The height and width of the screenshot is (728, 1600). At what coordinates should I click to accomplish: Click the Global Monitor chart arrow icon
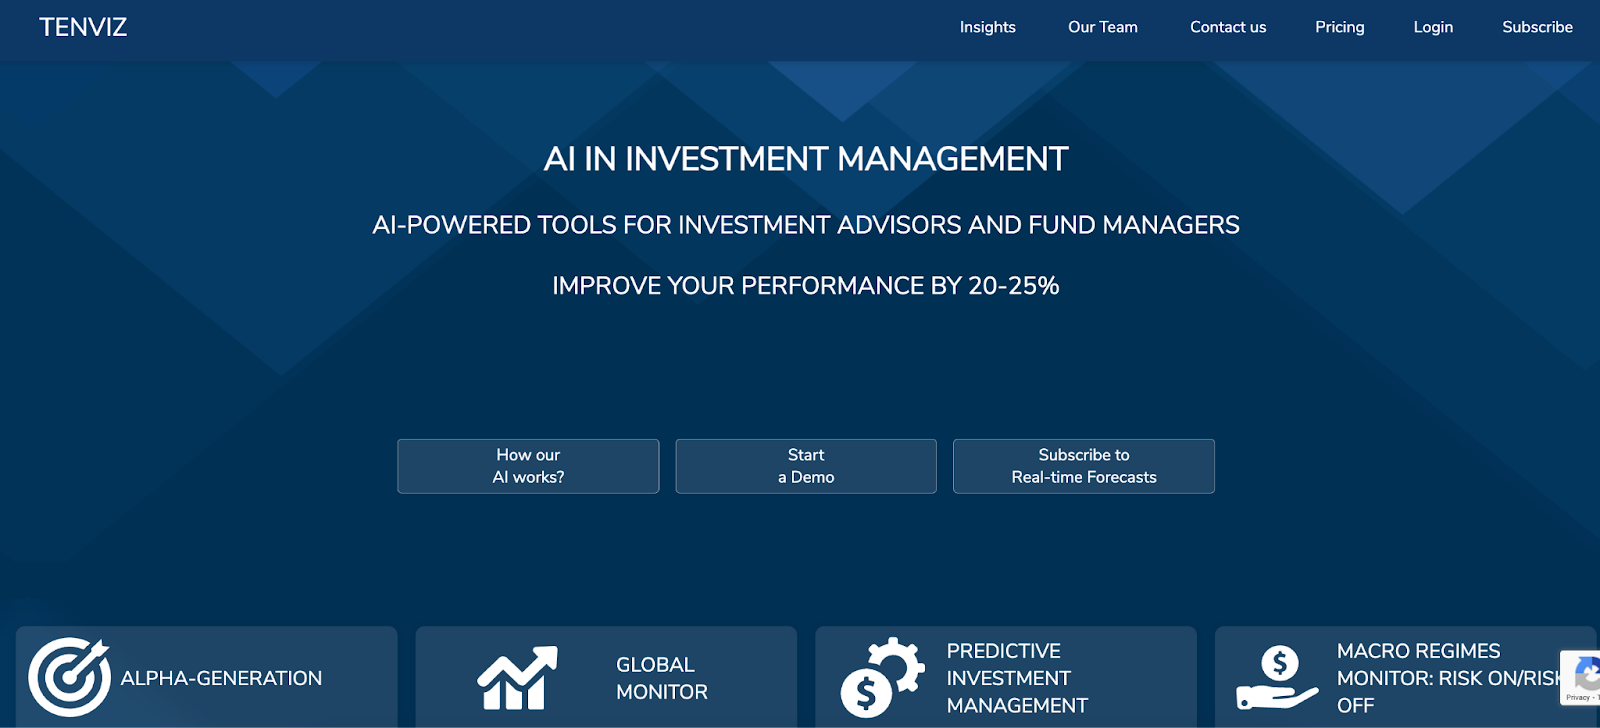point(517,678)
